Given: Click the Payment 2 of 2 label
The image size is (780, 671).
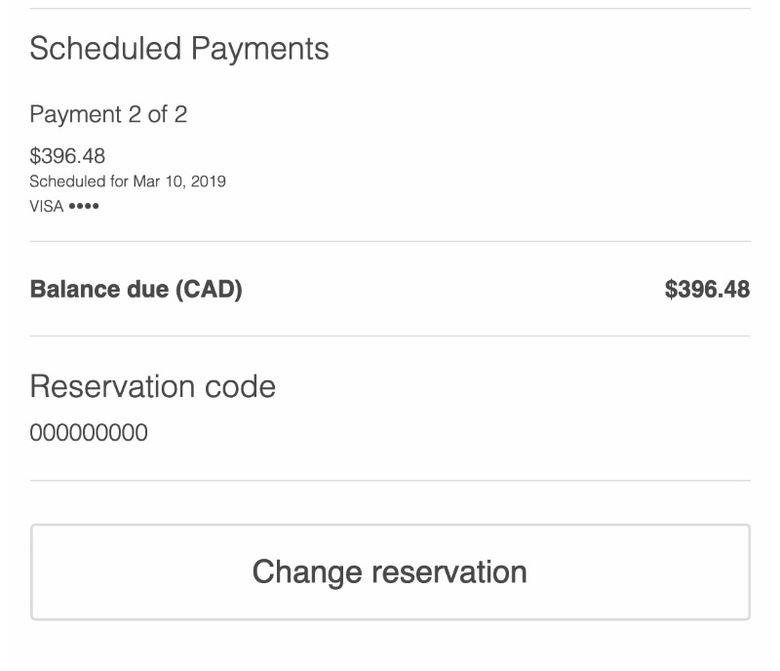Looking at the screenshot, I should coord(108,114).
